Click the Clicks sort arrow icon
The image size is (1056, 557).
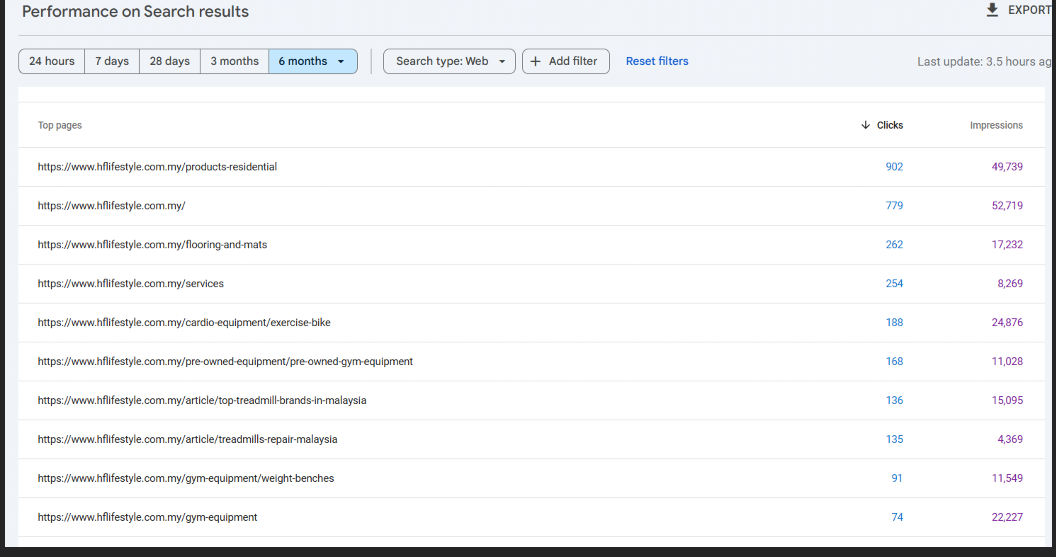865,125
